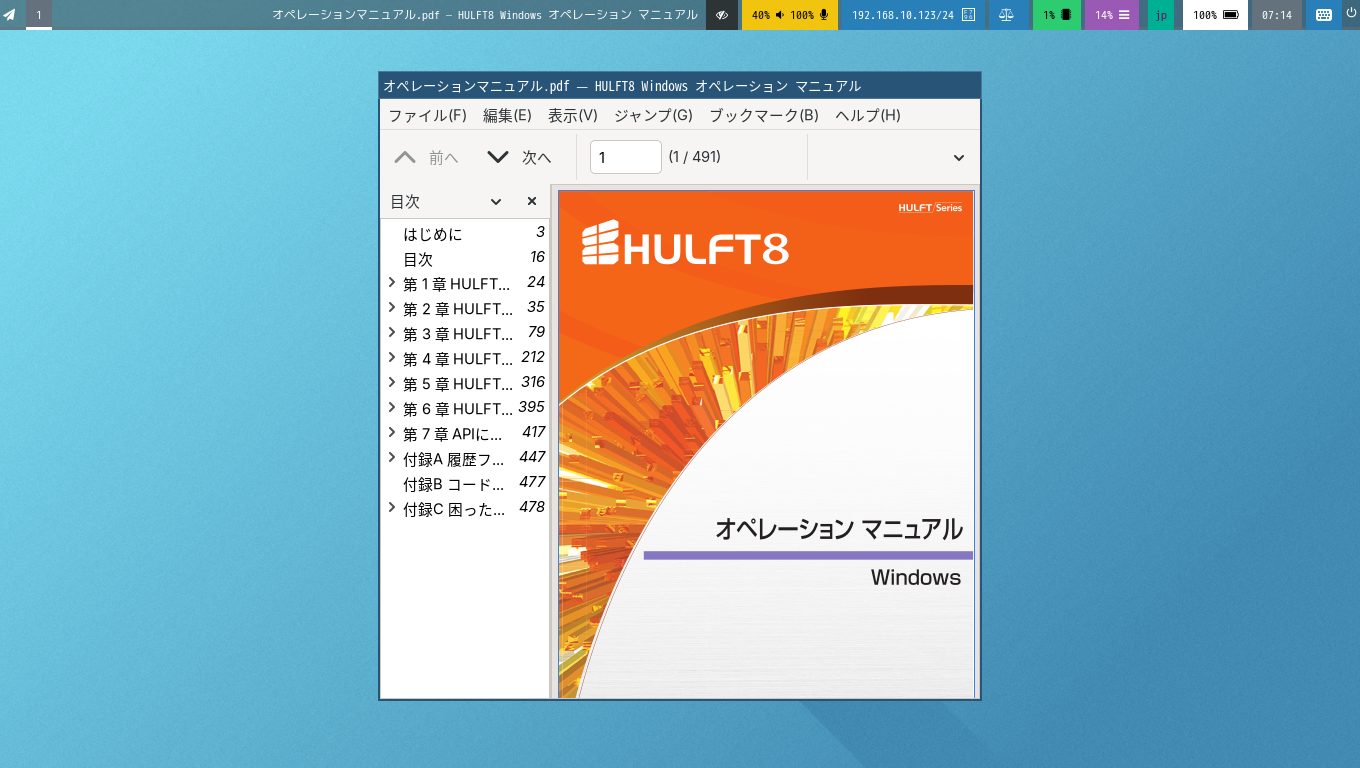The image size is (1360, 768).
Task: Go to the next page with 次へ
Action: click(519, 157)
